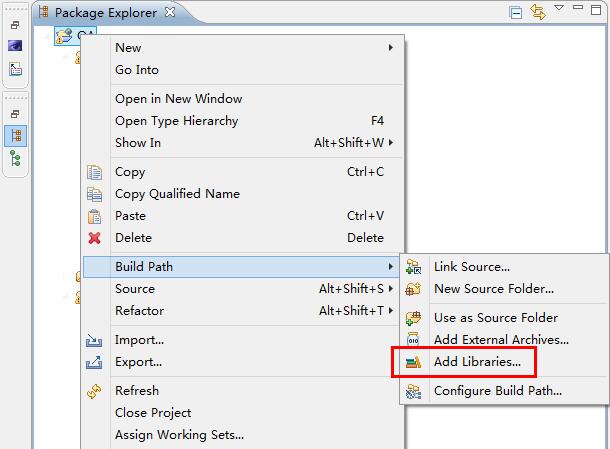This screenshot has width=610, height=449.
Task: Click the Copy menu icon
Action: pyautogui.click(x=95, y=172)
